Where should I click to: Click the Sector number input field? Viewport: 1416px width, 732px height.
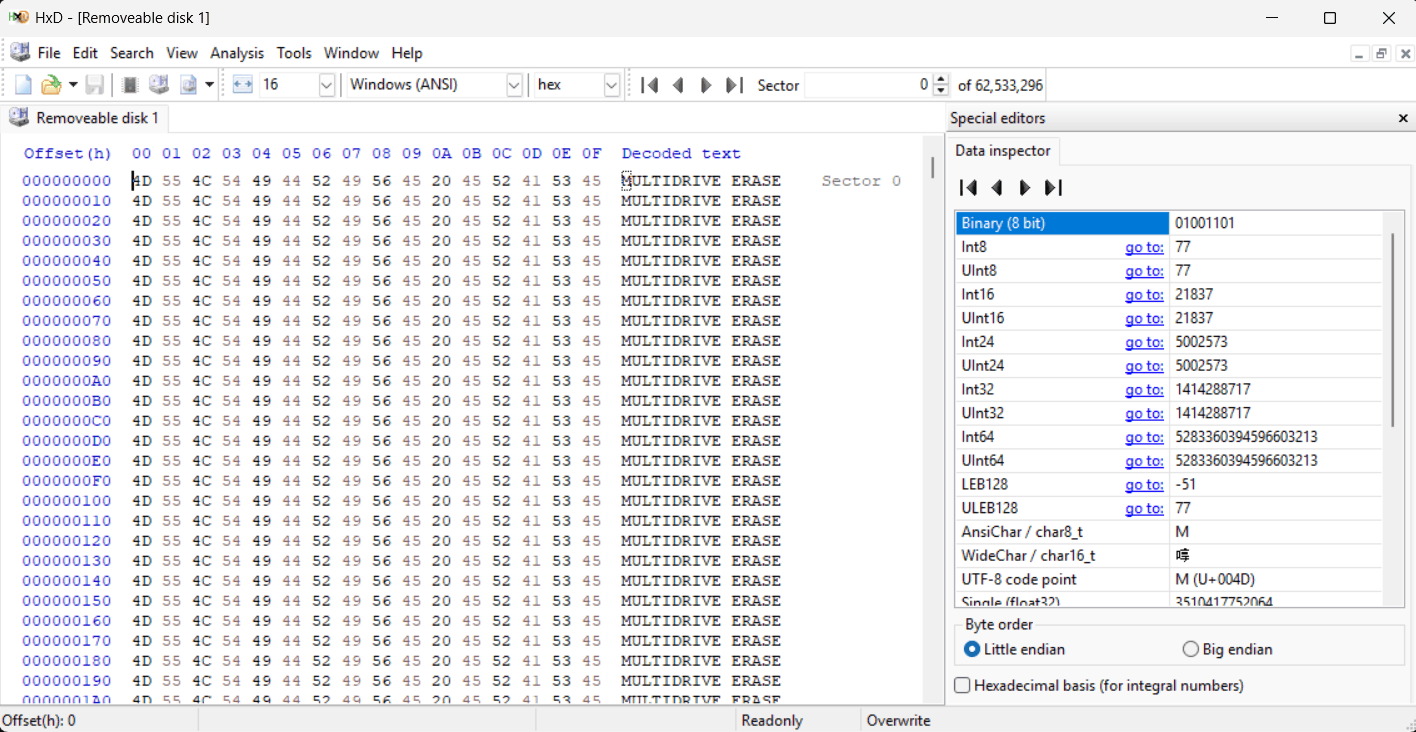point(868,85)
